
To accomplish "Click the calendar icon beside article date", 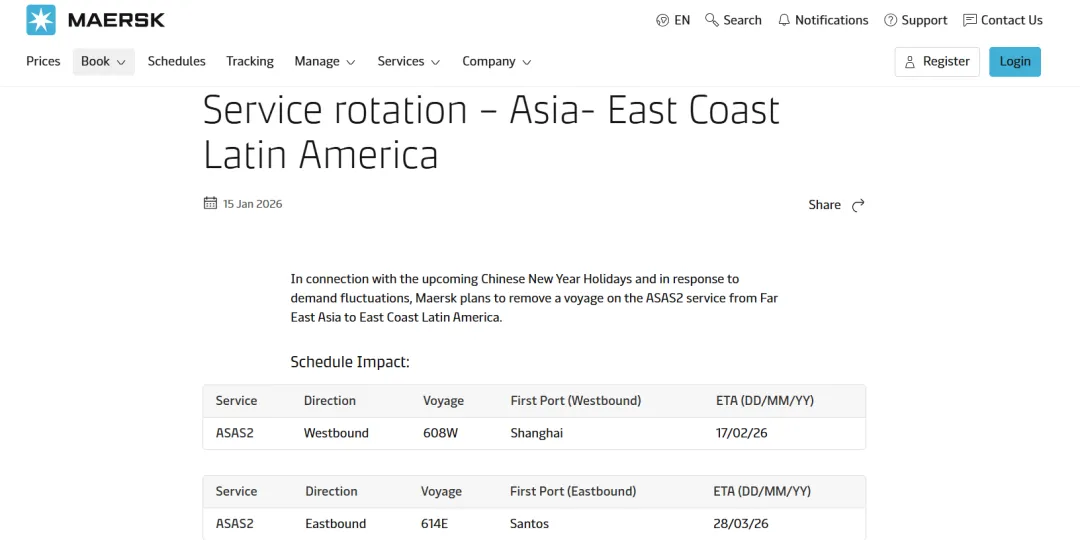I will tap(210, 204).
